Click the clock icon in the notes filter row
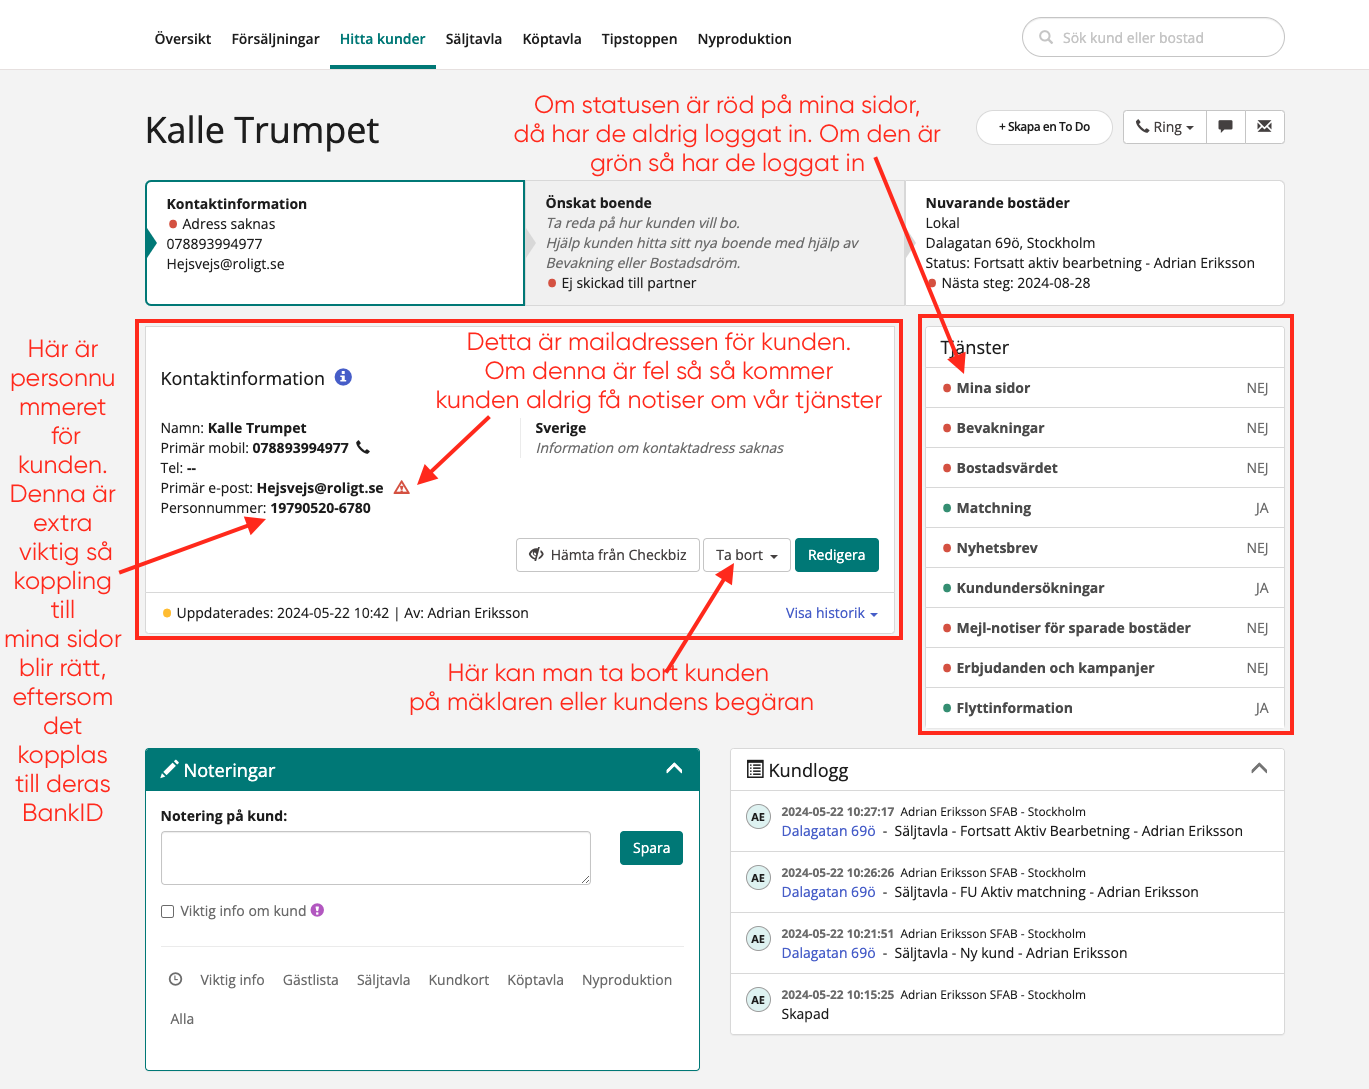1369x1089 pixels. tap(175, 980)
